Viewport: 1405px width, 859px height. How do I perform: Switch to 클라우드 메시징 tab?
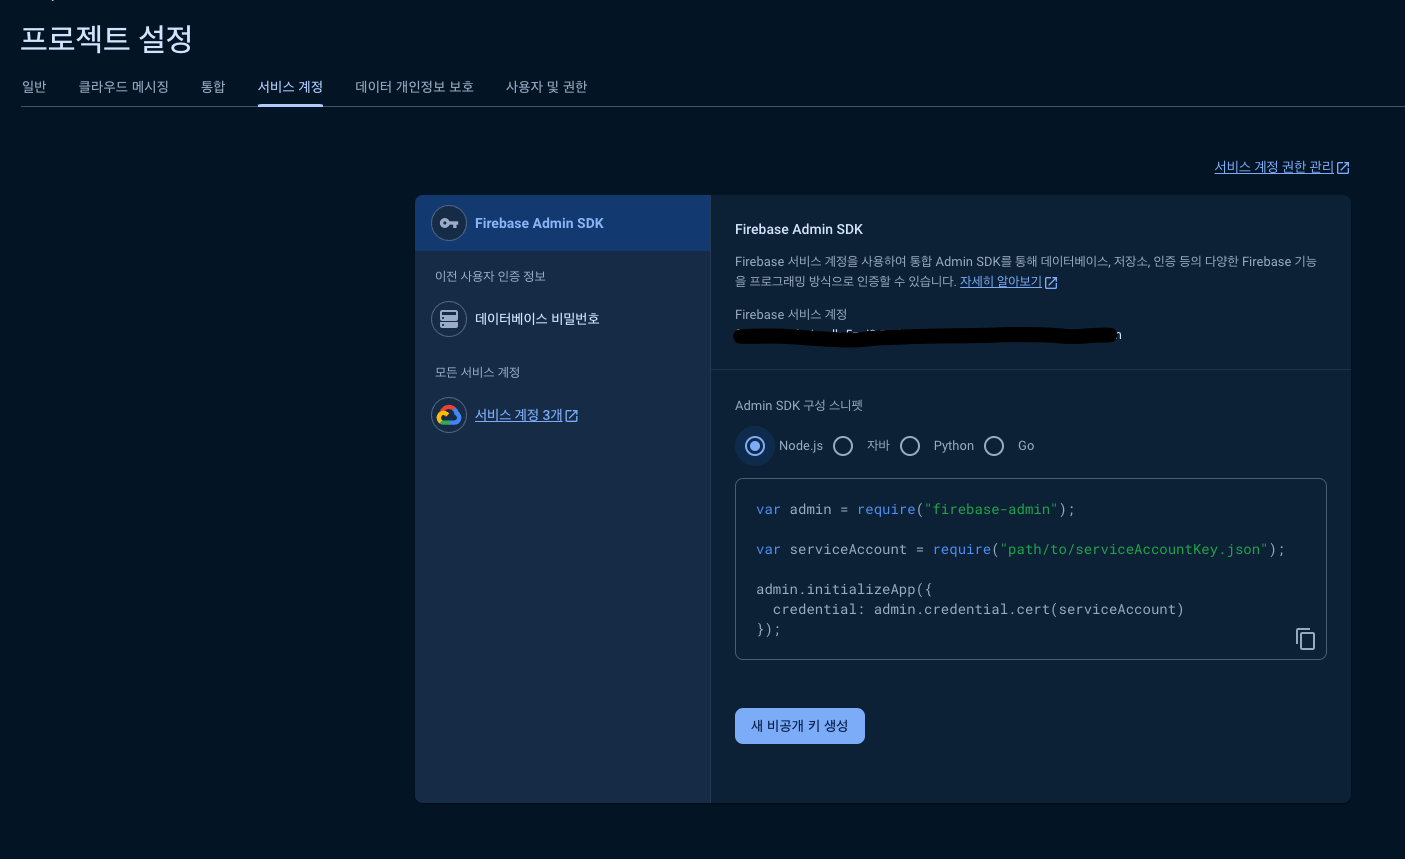[x=124, y=87]
